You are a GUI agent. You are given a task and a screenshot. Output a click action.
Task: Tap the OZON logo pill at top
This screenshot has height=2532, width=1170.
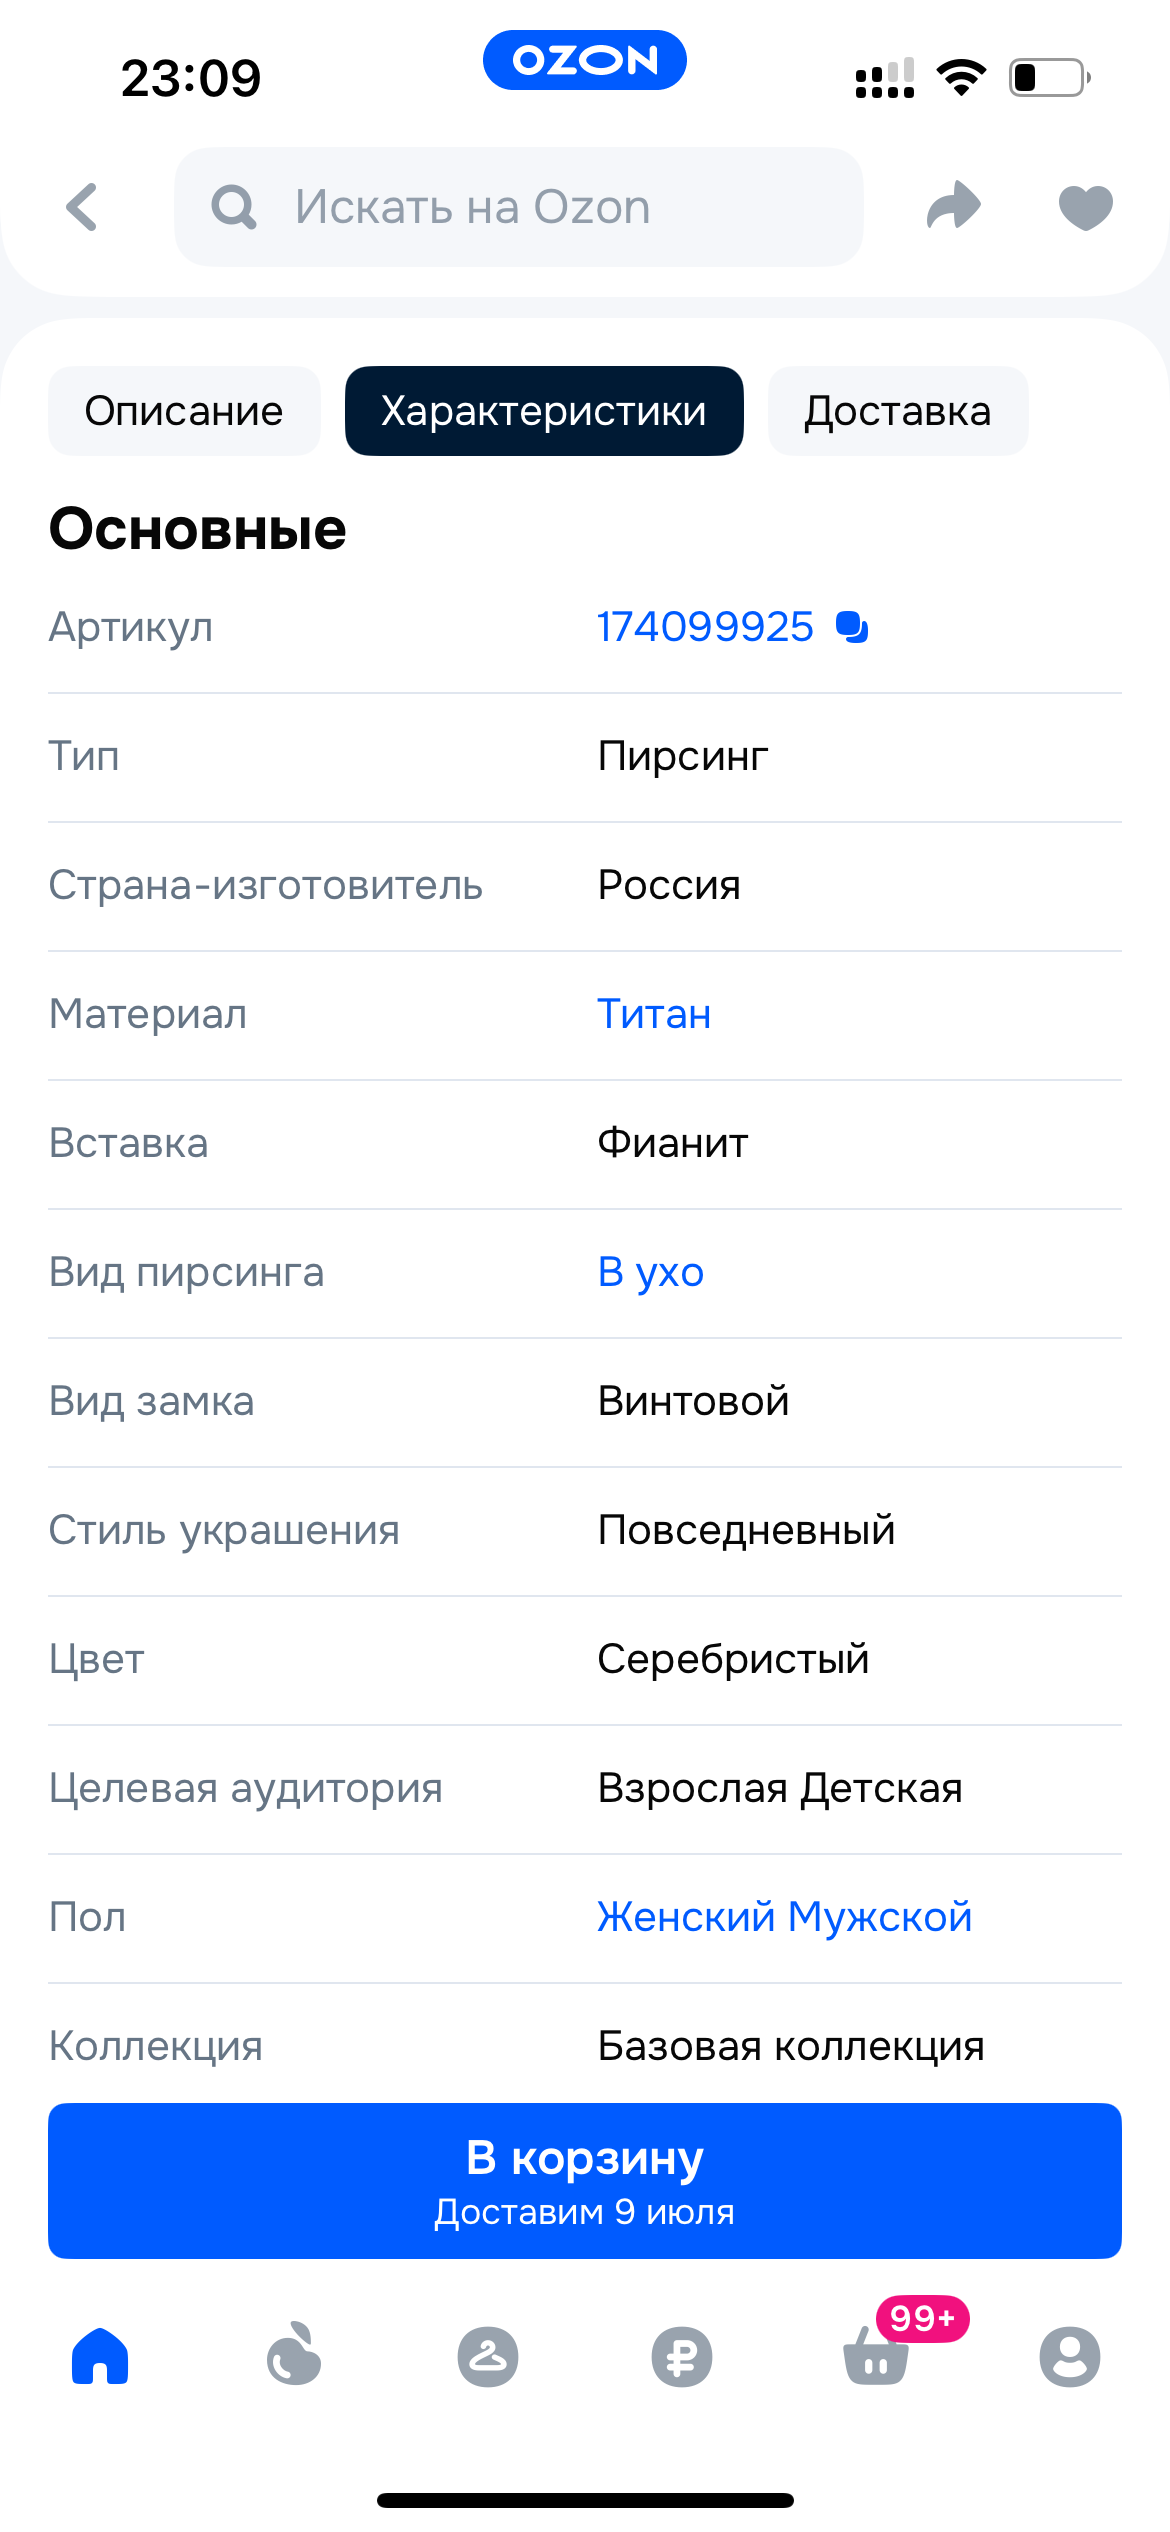point(585,60)
